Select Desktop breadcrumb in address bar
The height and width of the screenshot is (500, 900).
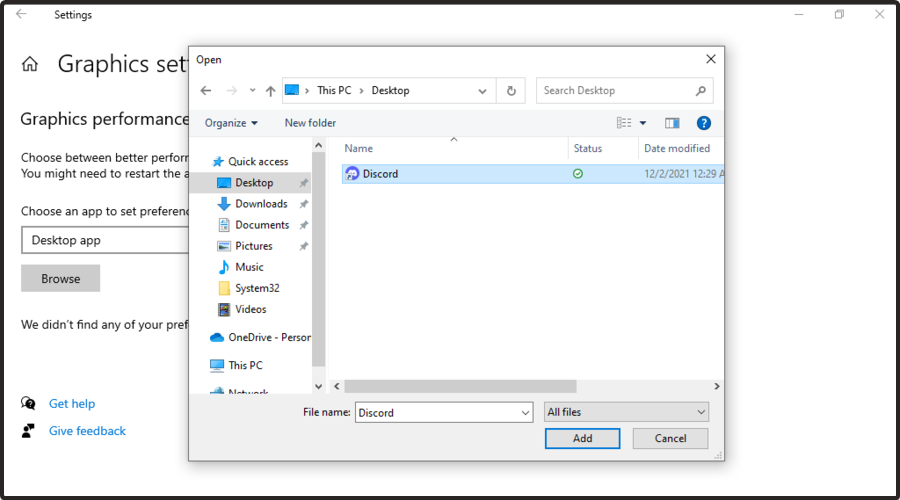coord(390,90)
